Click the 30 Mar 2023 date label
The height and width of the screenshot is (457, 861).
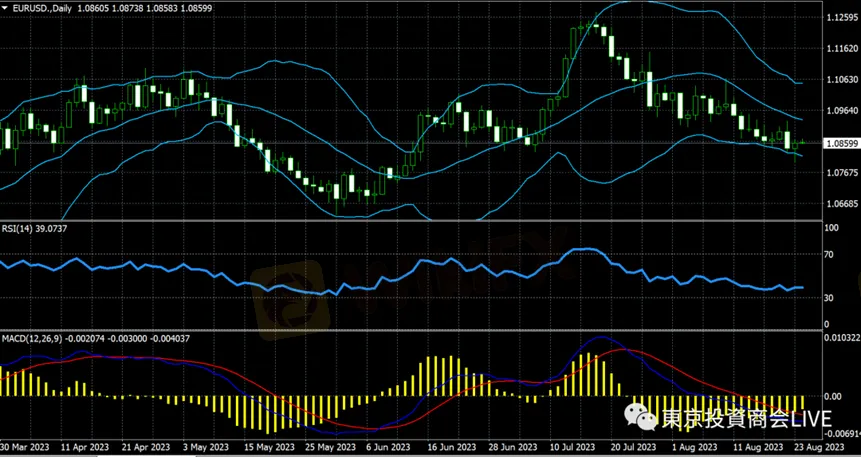pyautogui.click(x=22, y=449)
